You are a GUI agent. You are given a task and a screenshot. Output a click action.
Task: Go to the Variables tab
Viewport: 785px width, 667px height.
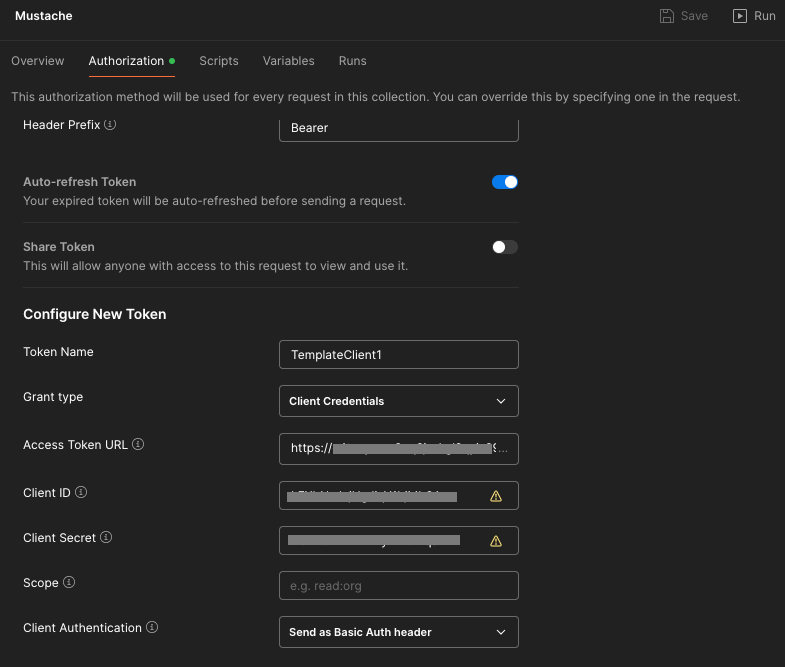(288, 61)
